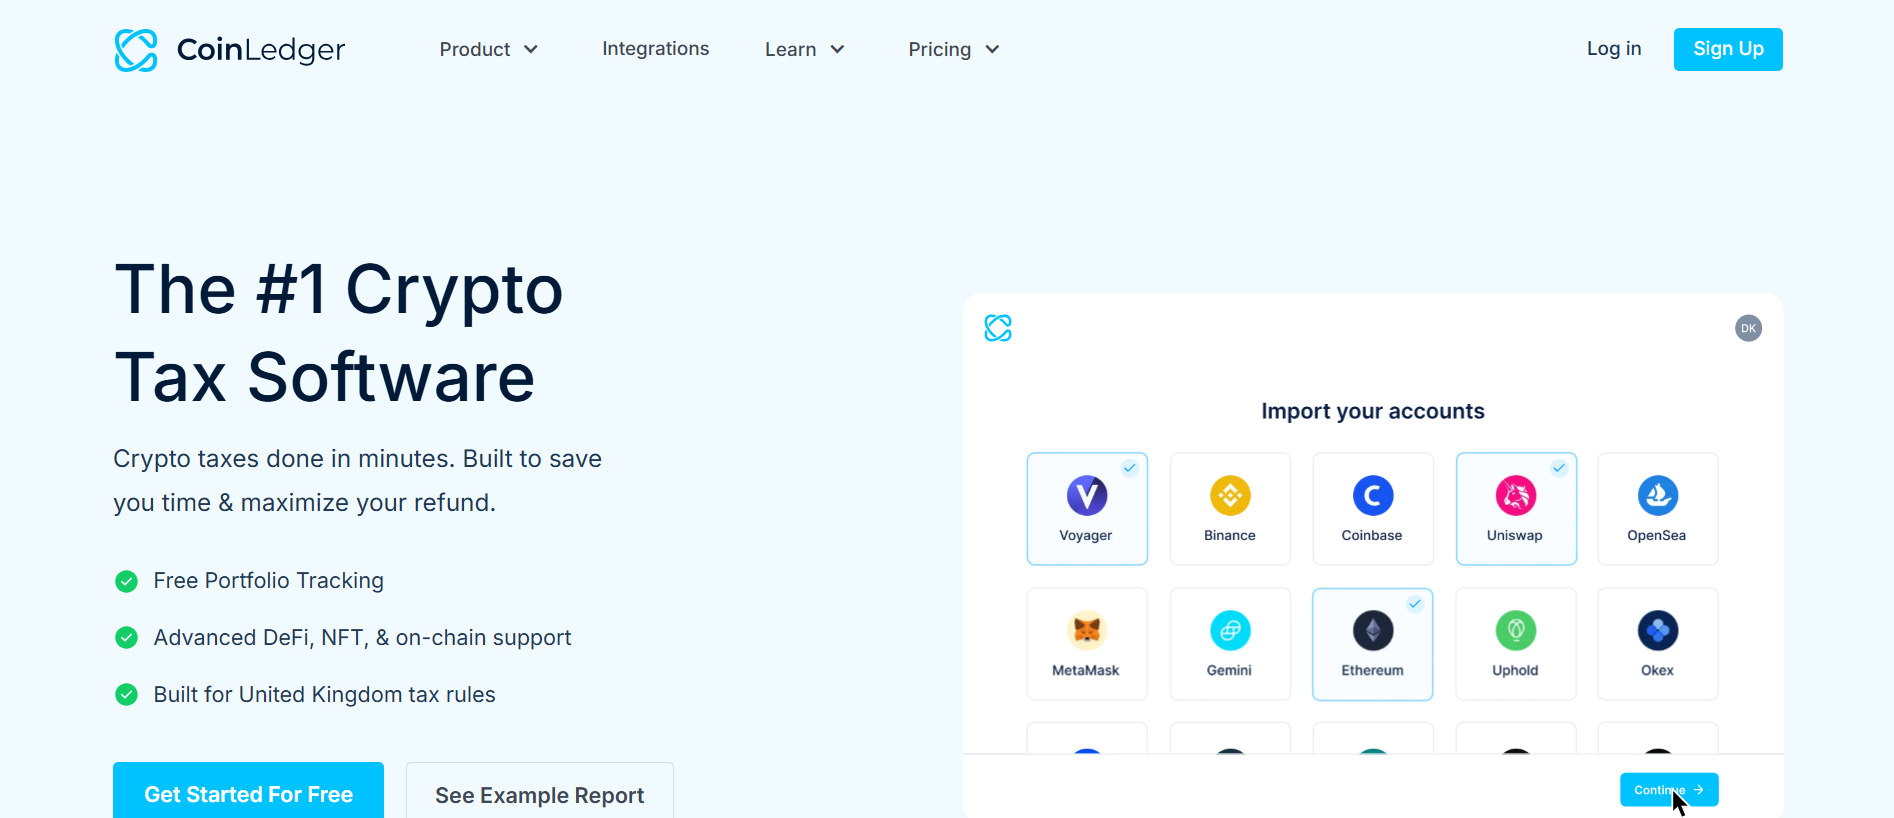
Task: Click Get Started For Free button
Action: point(248,791)
